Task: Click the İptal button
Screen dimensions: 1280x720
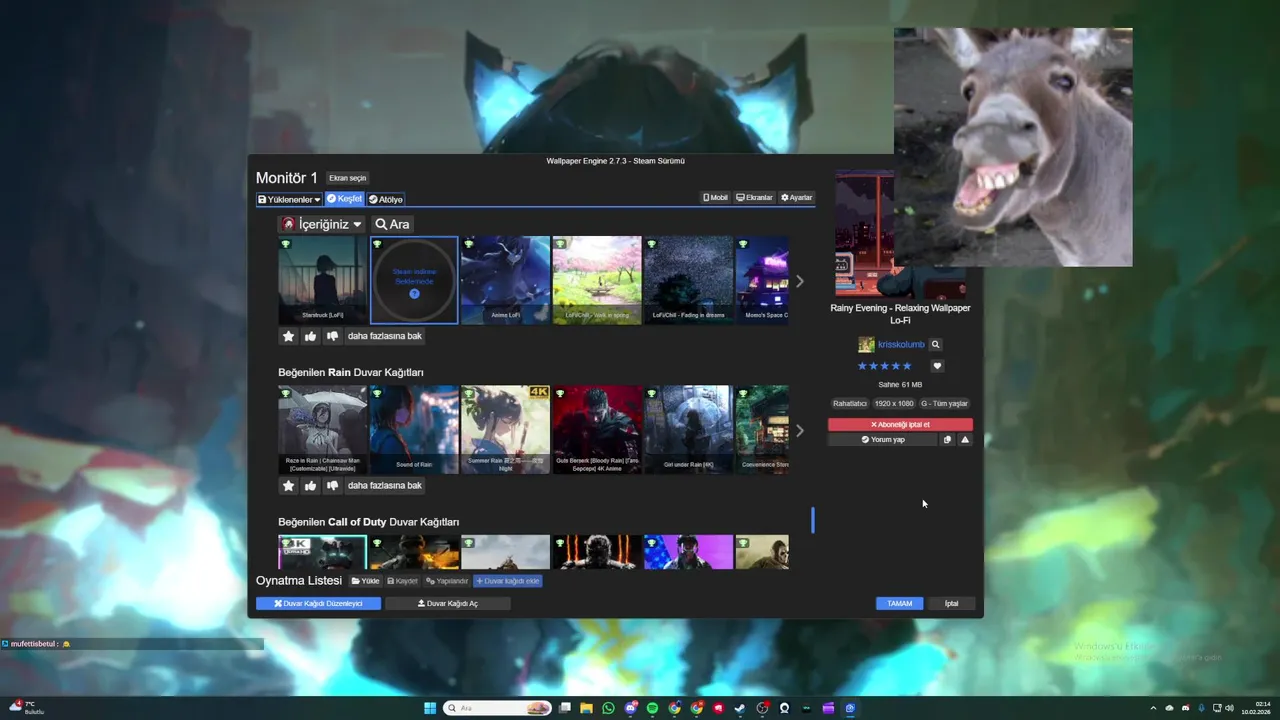Action: [x=951, y=604]
